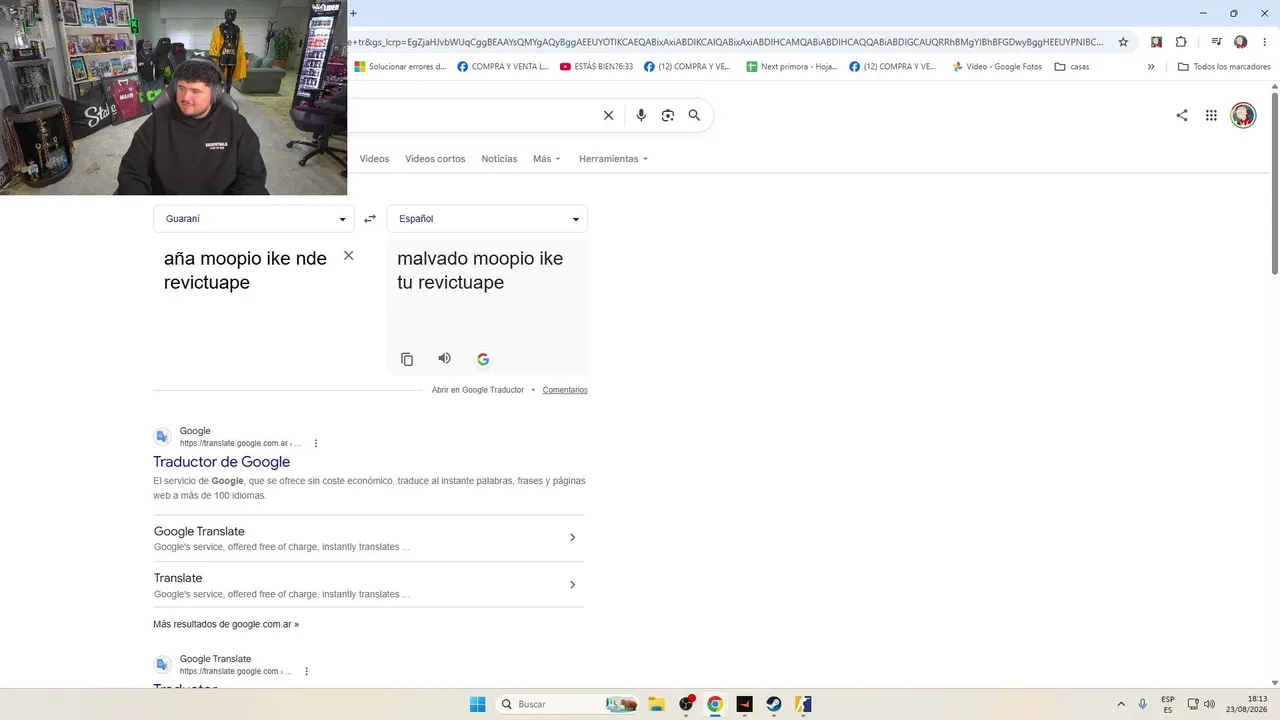Expand the Más search filter menu

[x=547, y=159]
